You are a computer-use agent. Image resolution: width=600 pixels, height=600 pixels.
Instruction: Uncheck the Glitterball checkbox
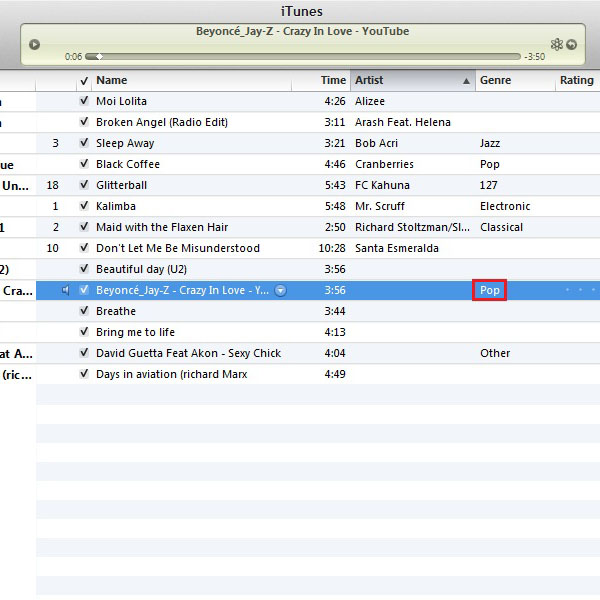tap(84, 185)
